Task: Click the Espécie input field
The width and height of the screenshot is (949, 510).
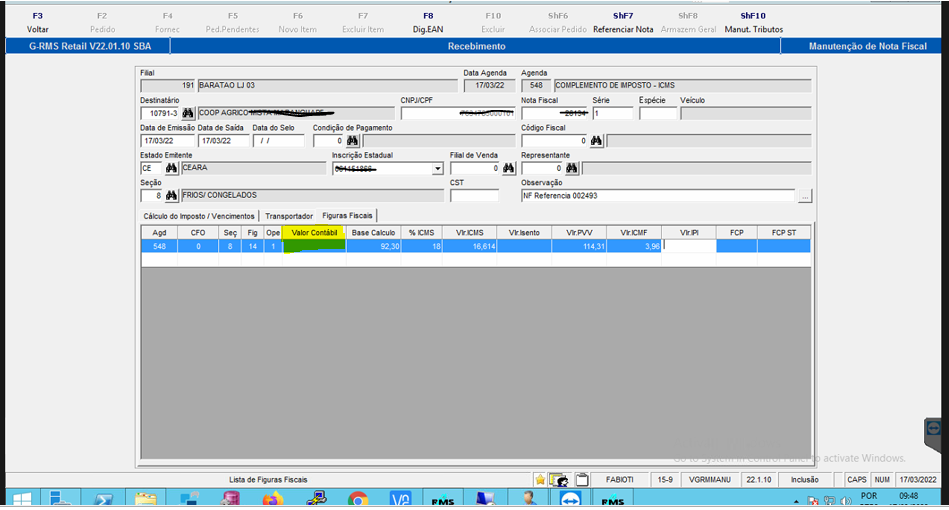Action: (657, 113)
